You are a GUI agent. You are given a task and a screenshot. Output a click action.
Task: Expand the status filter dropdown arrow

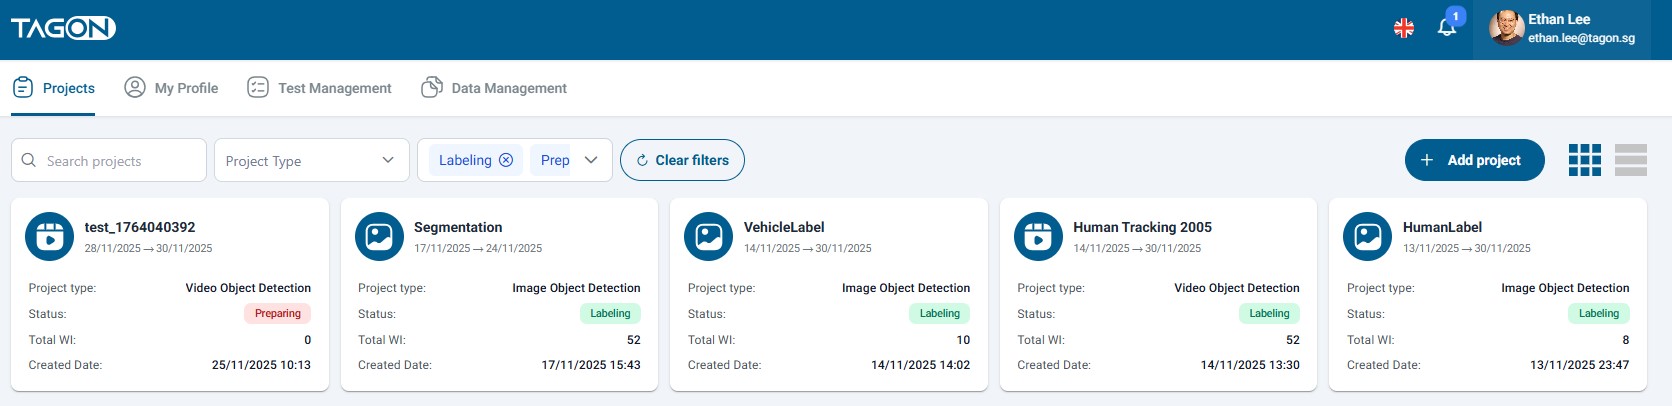[591, 160]
